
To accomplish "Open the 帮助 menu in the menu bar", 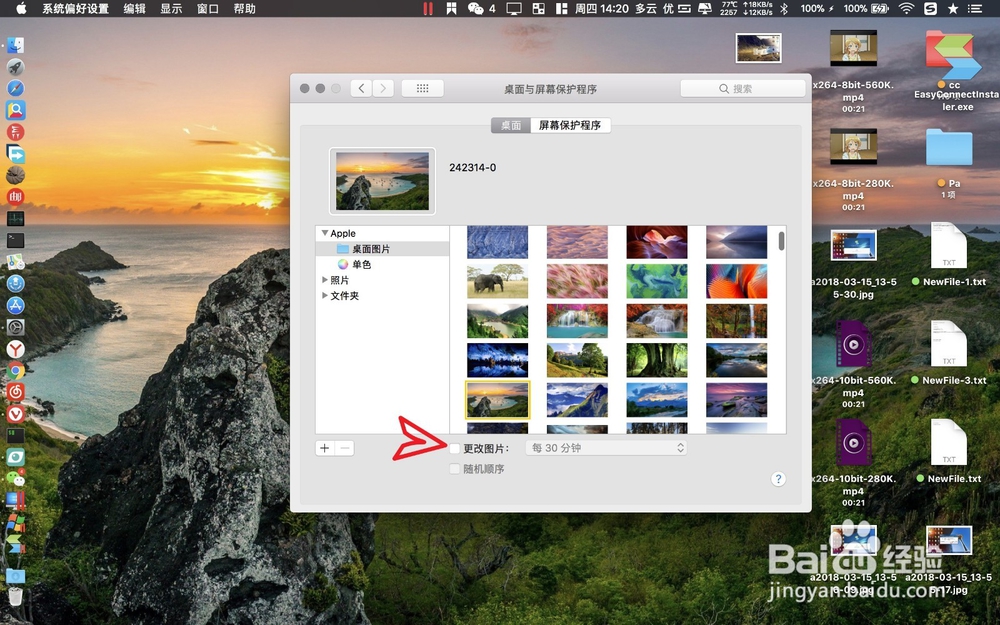I will click(245, 9).
